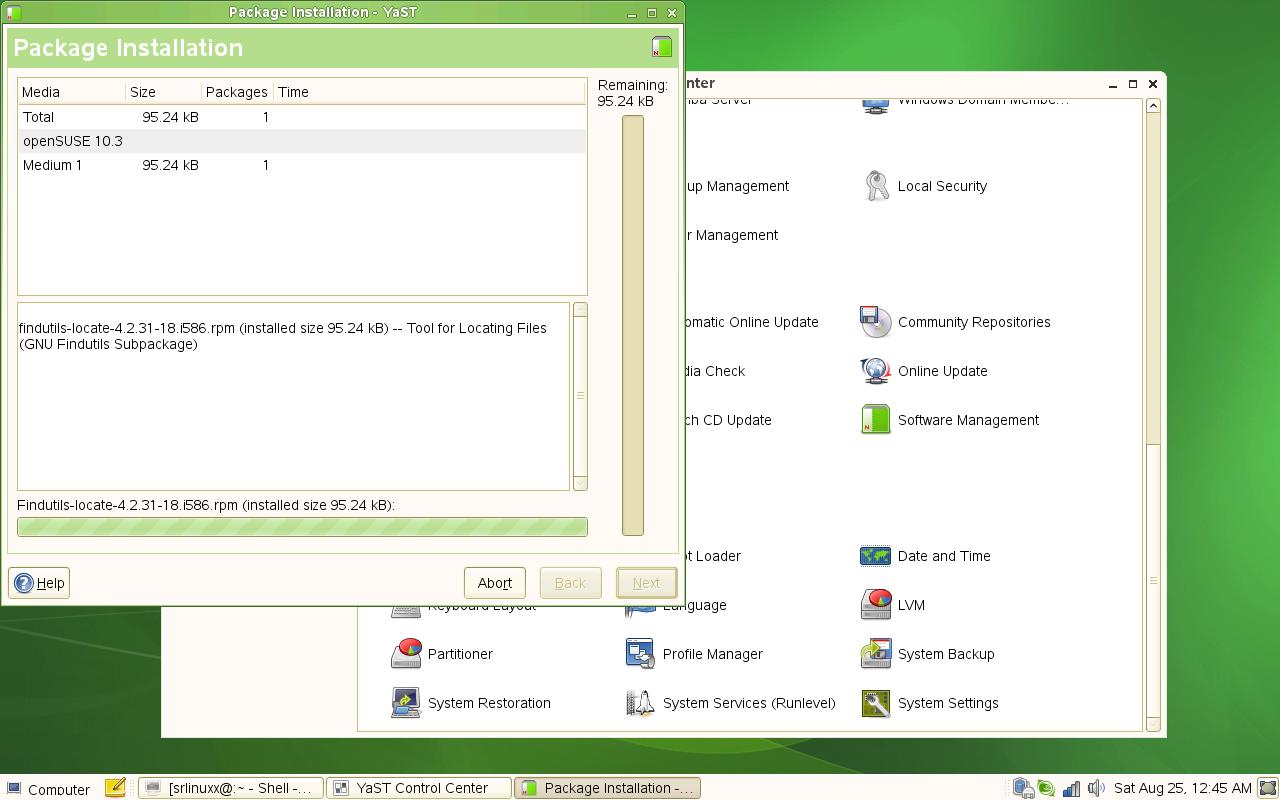Select the openSUSE 10.3 row
Screen dimensions: 1280x800
click(x=302, y=141)
